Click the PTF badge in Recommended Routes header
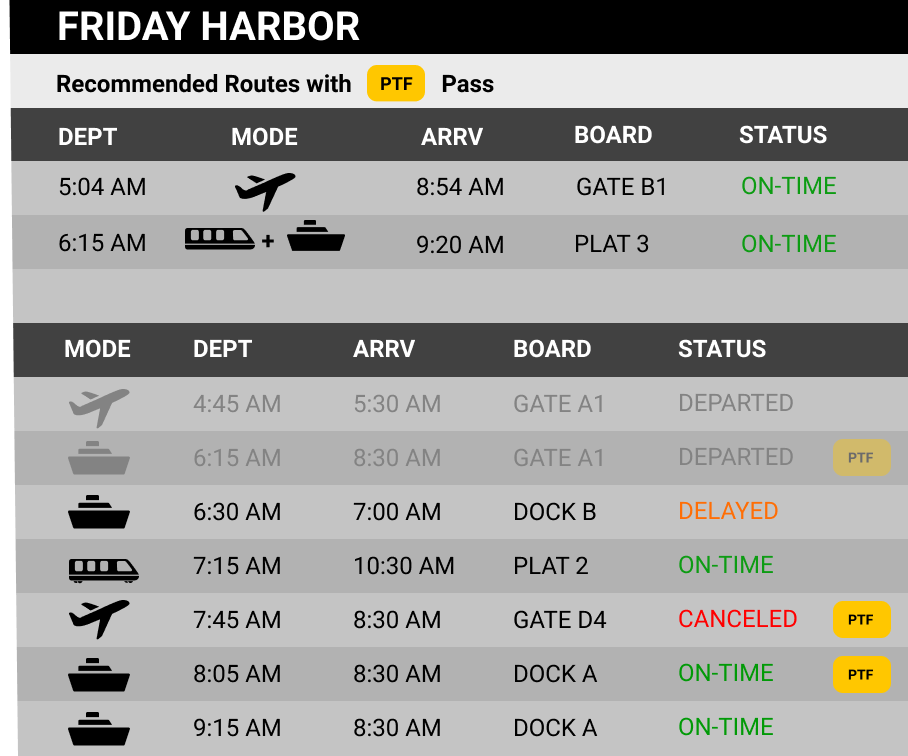Screen dimensions: 908x756 click(x=396, y=83)
